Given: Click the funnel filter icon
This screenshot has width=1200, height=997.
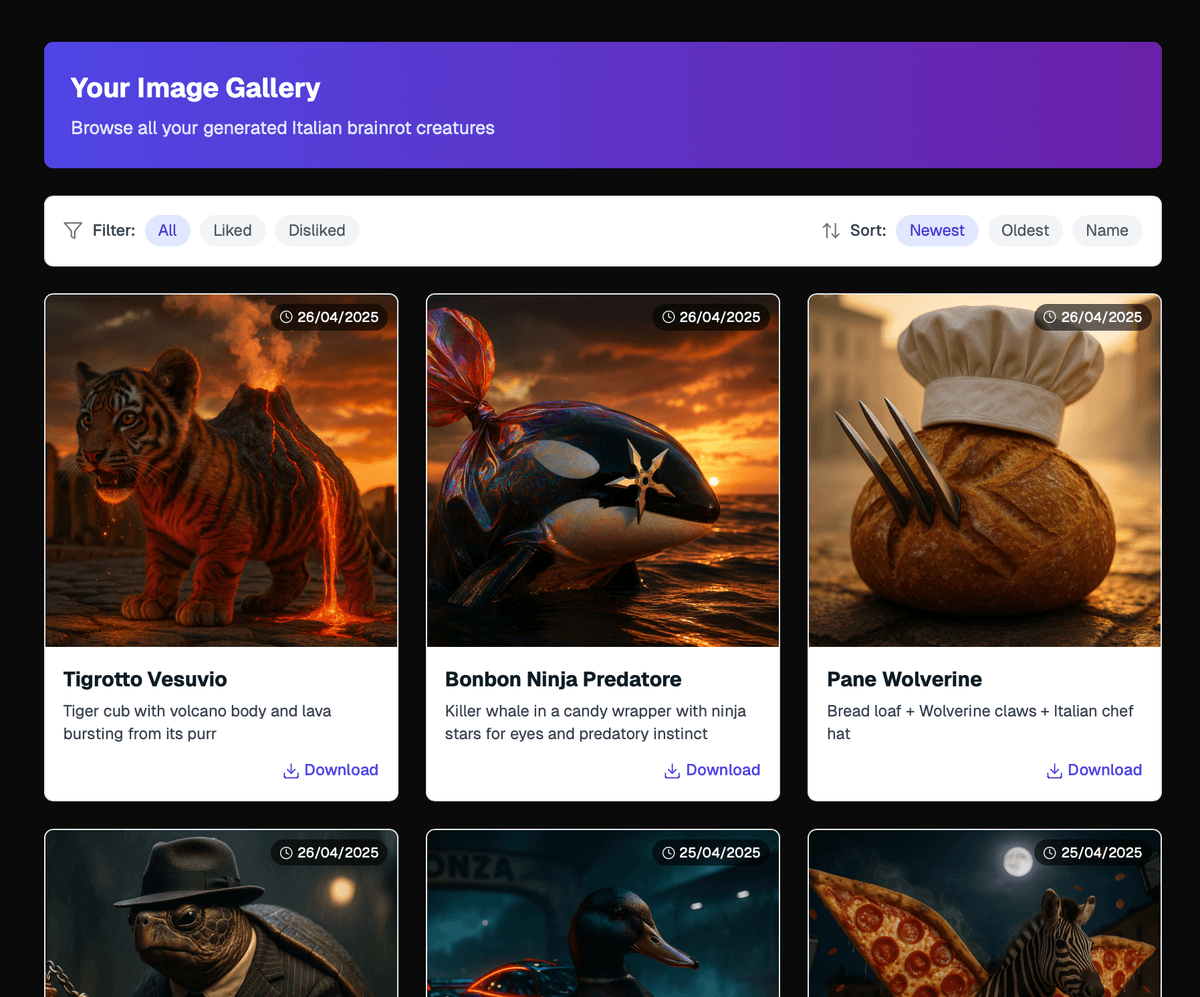Looking at the screenshot, I should [73, 231].
